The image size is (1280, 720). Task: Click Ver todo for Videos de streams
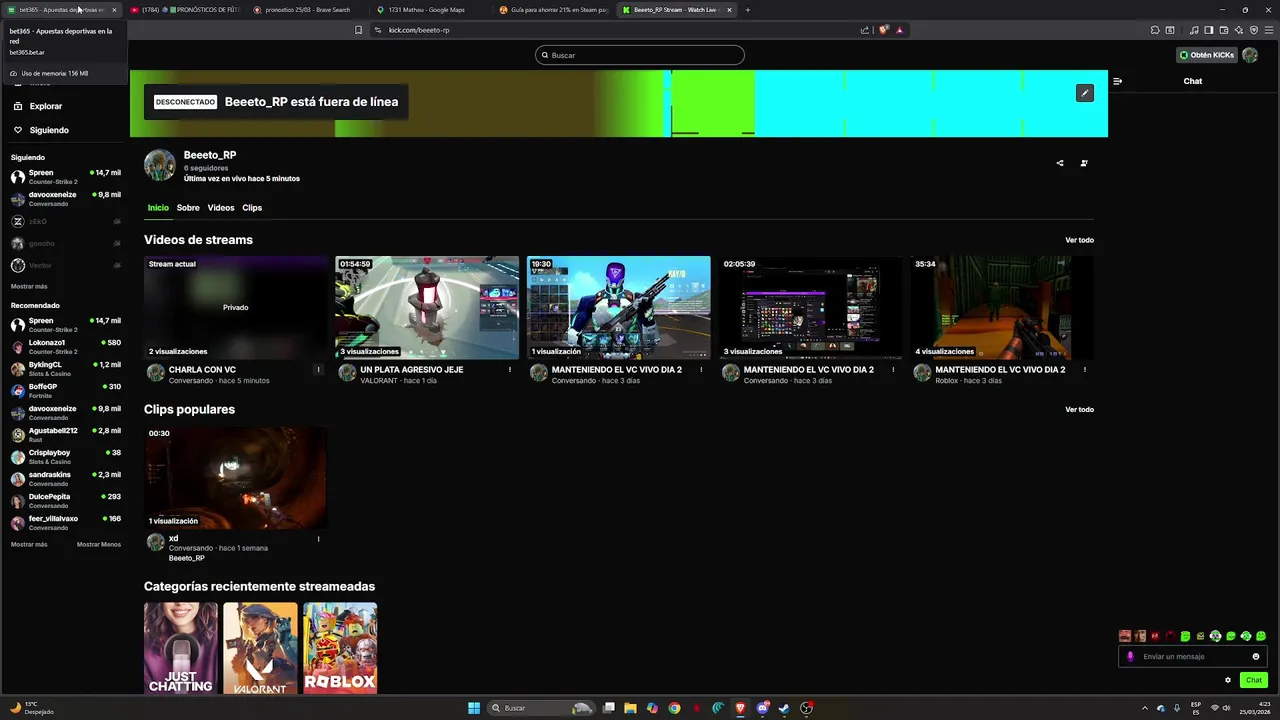pyautogui.click(x=1079, y=240)
